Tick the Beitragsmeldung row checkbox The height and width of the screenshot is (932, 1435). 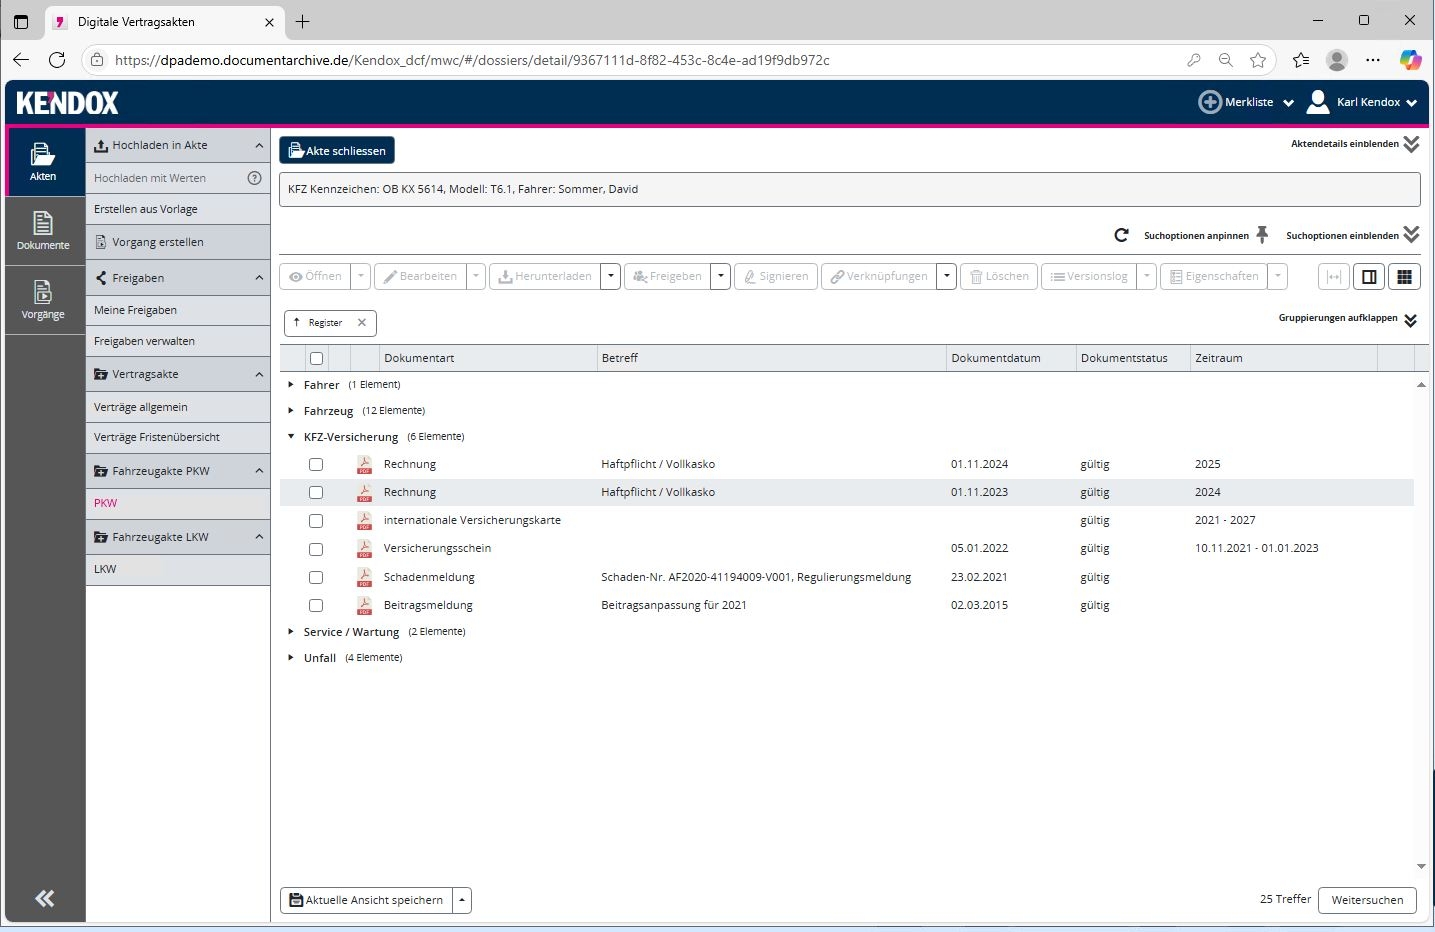click(x=316, y=605)
